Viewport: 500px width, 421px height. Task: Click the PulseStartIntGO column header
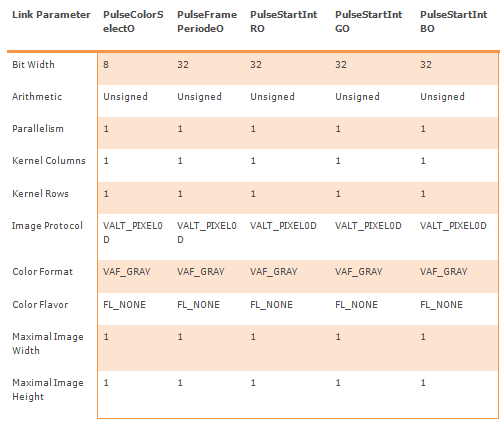point(368,21)
